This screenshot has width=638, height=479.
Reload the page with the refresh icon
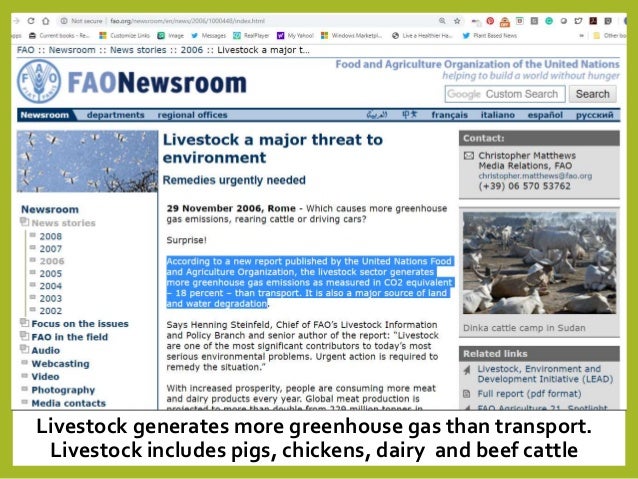click(x=31, y=21)
